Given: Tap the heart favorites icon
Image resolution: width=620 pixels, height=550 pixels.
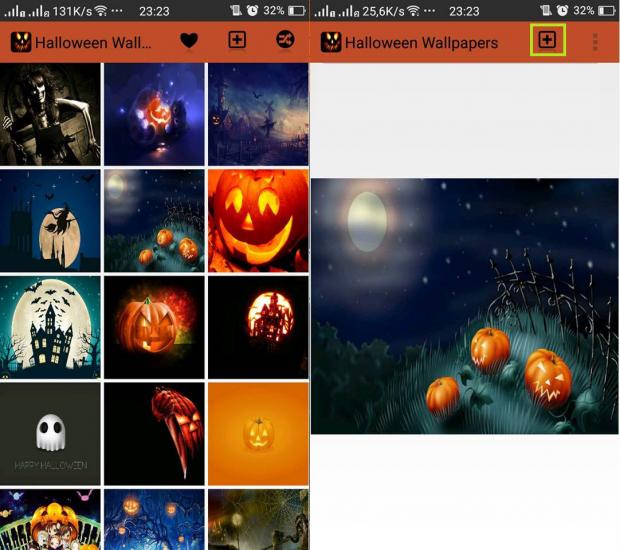Looking at the screenshot, I should [188, 42].
